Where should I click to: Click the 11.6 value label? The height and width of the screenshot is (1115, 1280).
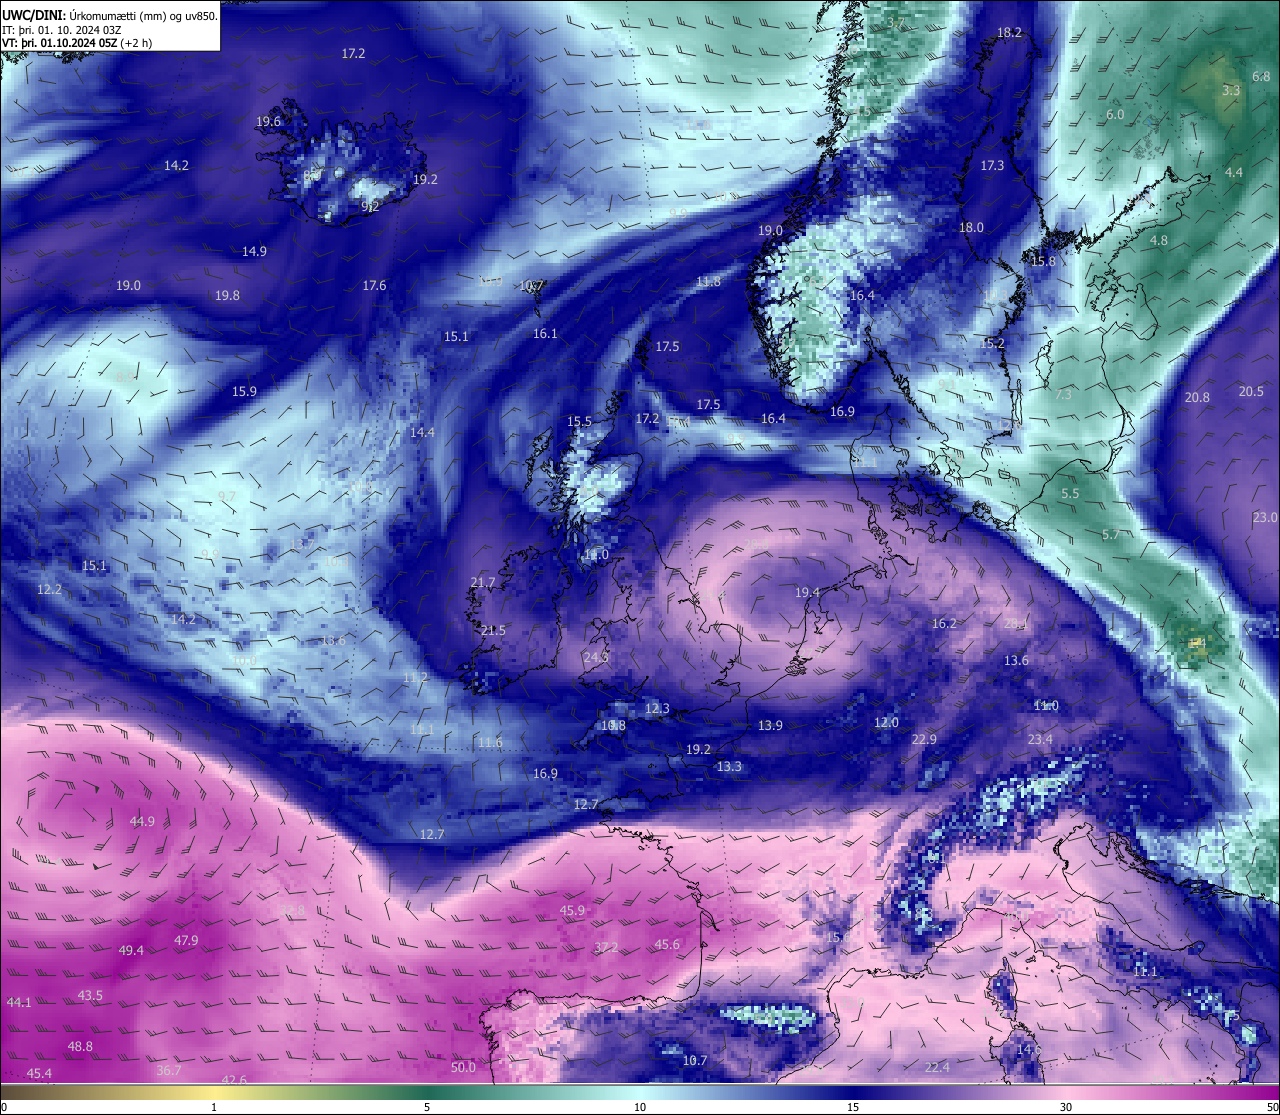(490, 742)
